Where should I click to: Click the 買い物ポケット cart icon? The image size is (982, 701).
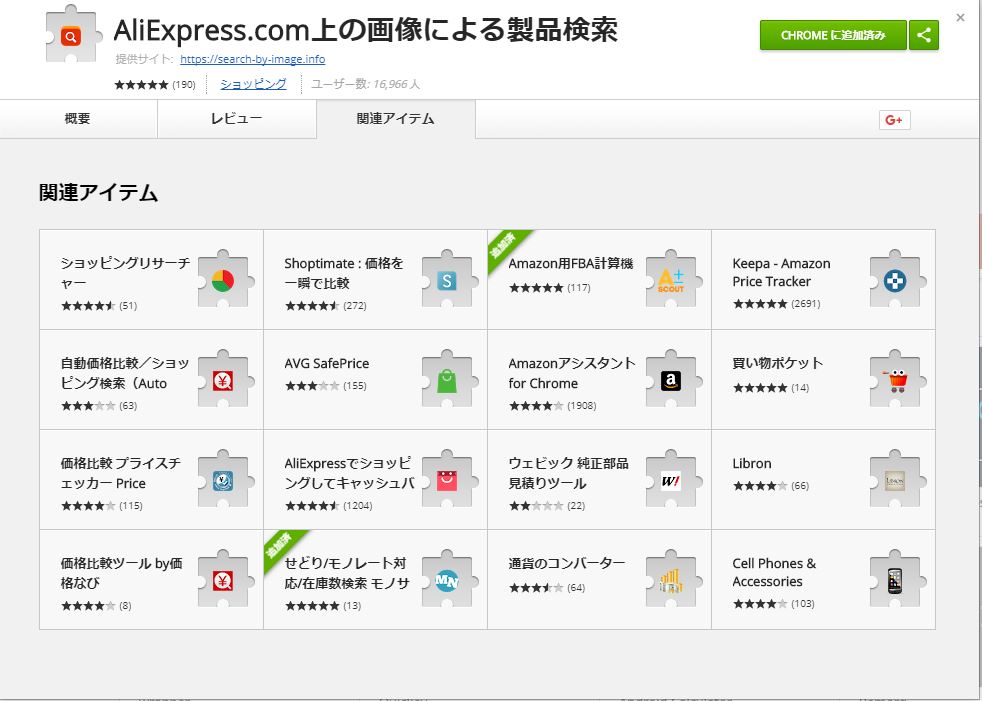(898, 379)
